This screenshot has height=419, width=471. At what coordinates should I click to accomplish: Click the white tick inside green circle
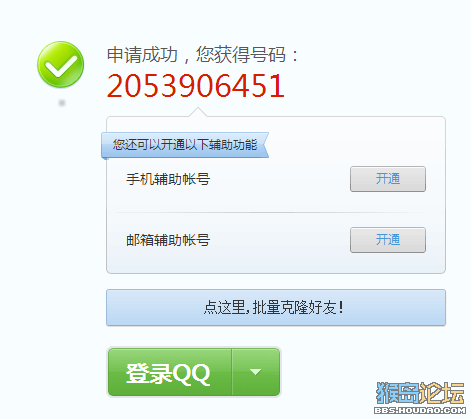point(61,66)
